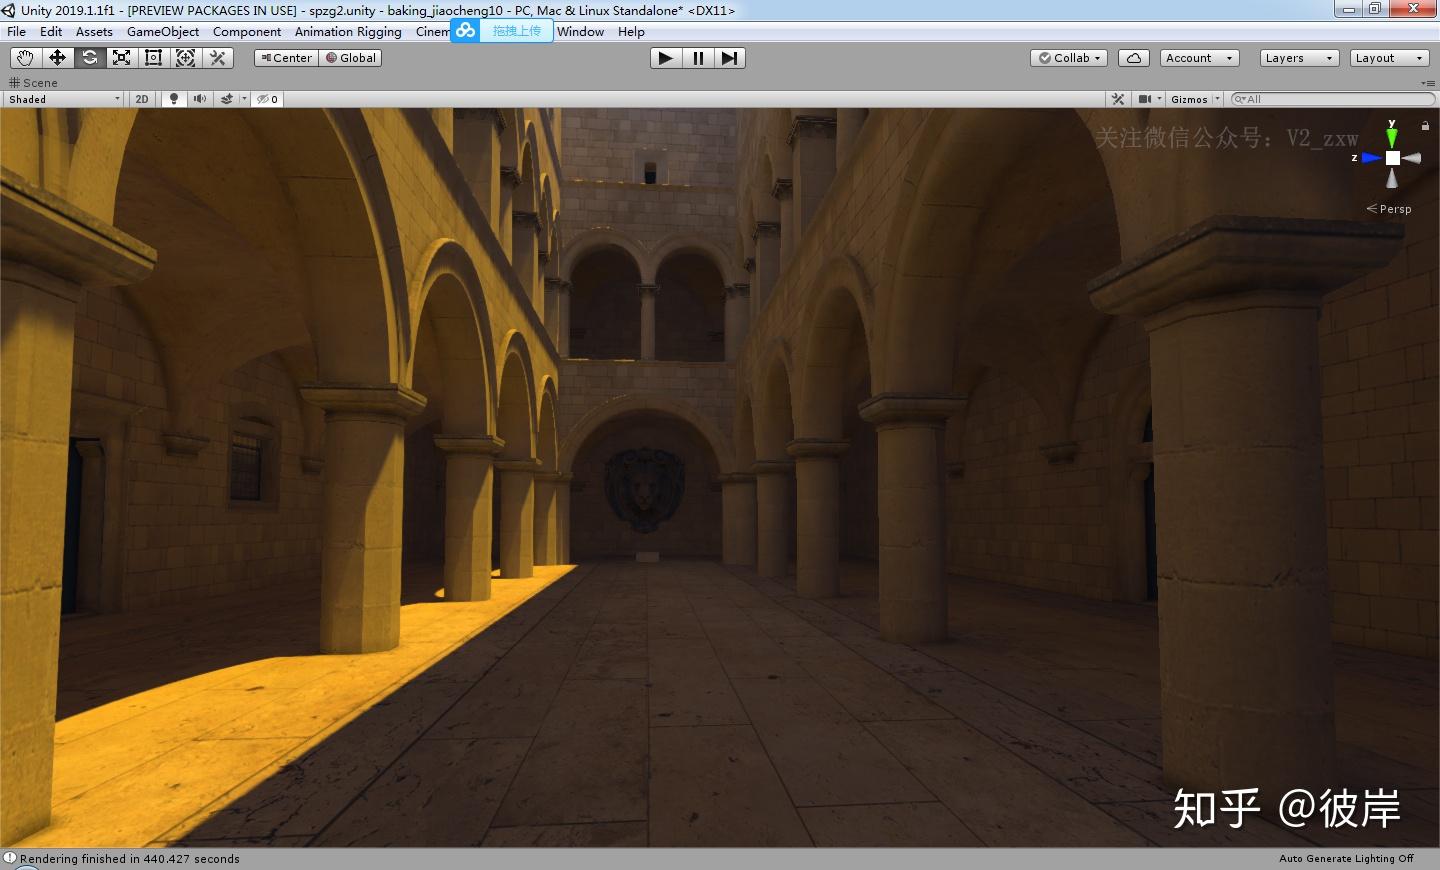Expand the Layers dropdown
The width and height of the screenshot is (1440, 870).
[1298, 58]
